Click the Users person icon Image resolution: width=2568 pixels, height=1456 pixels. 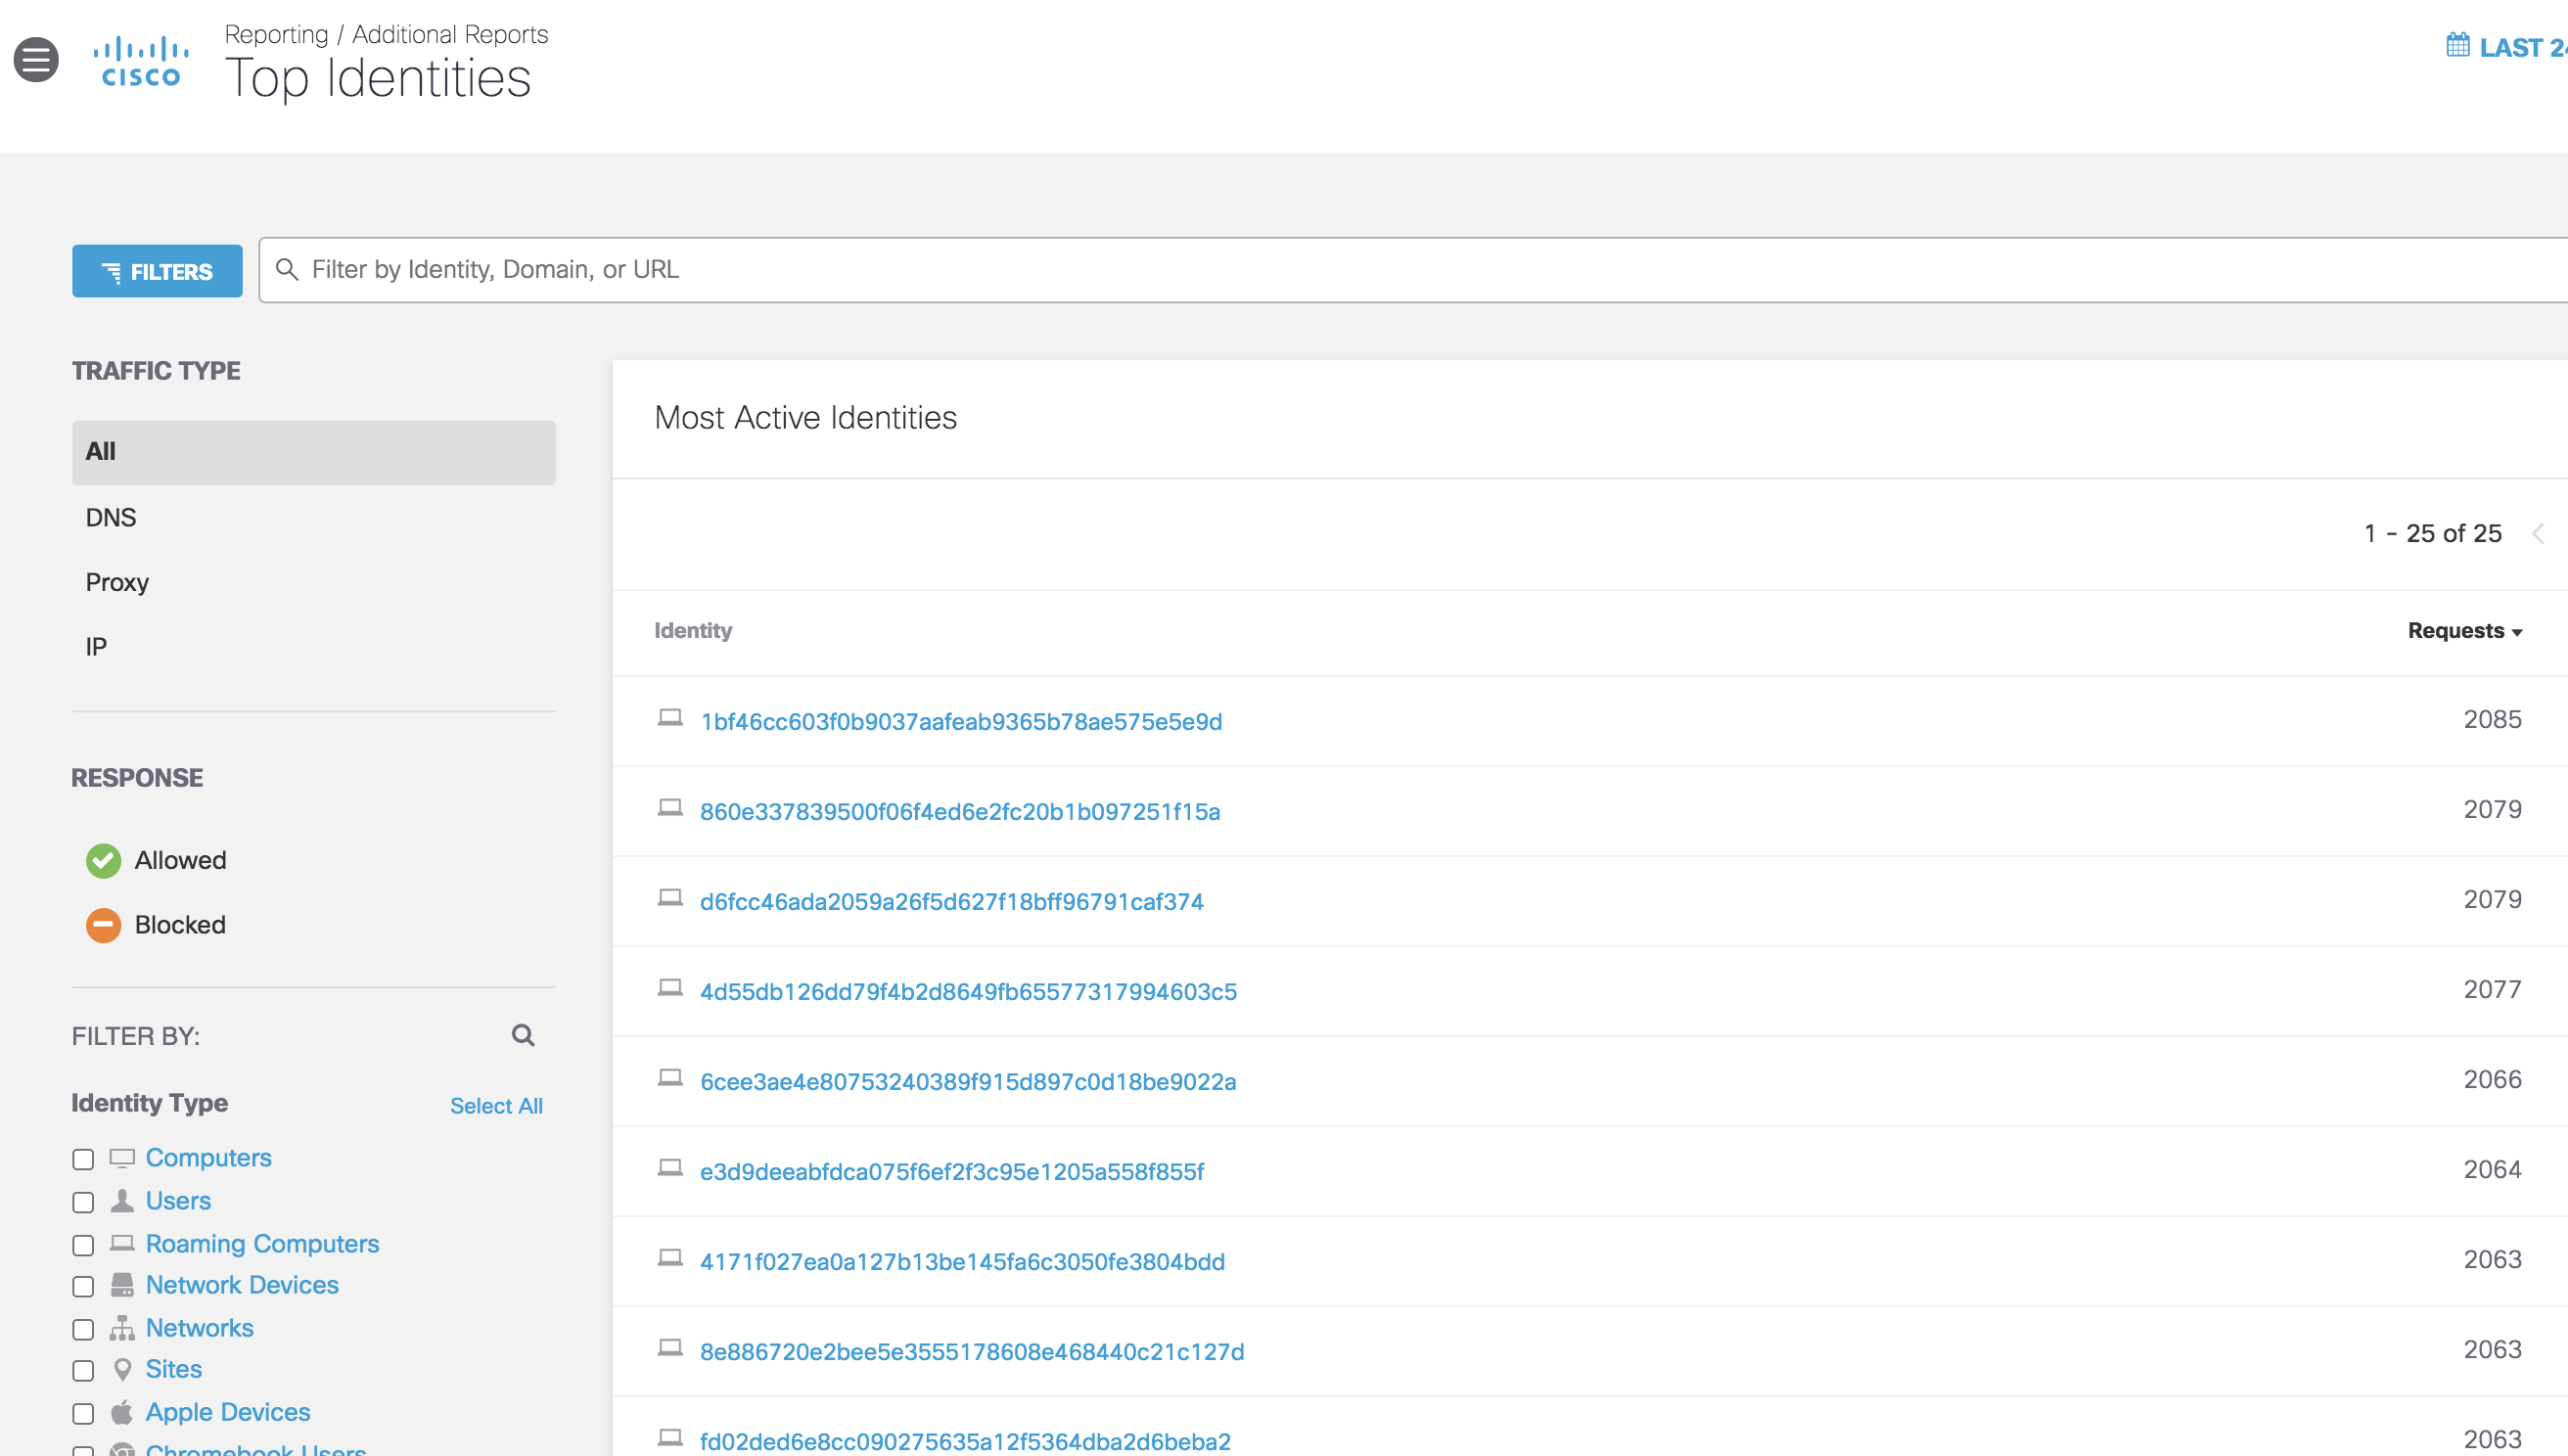[122, 1201]
